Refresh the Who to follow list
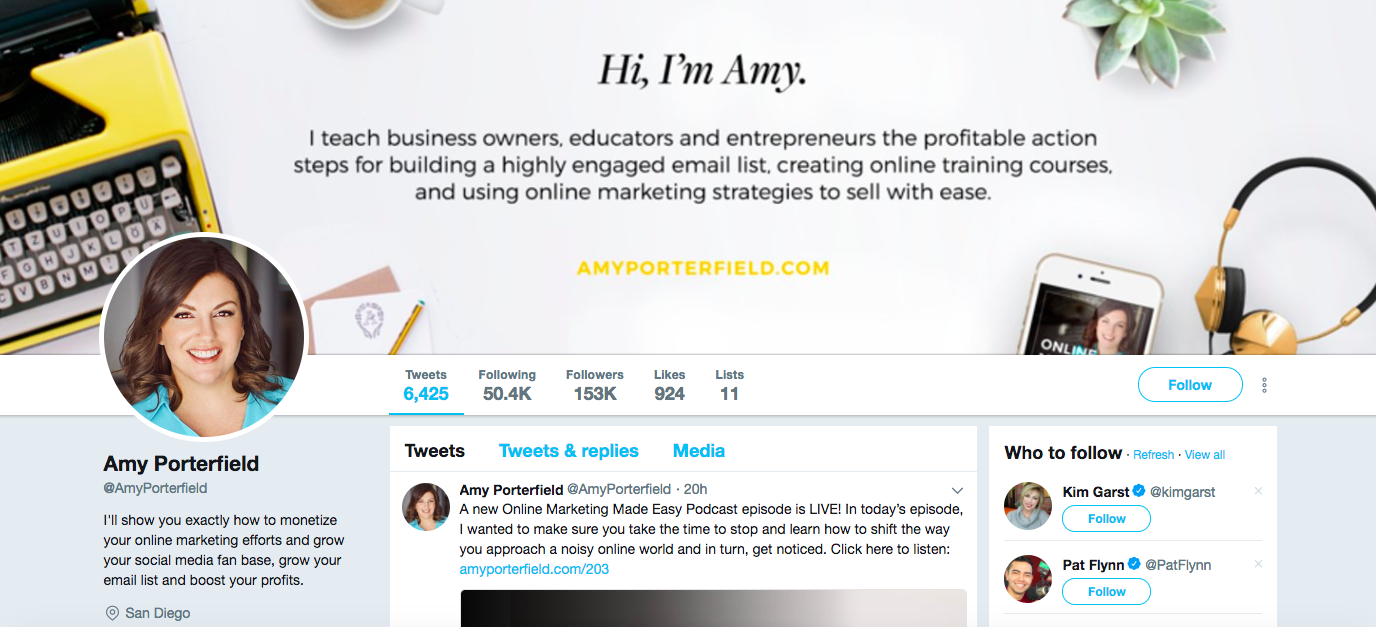The image size is (1376, 627). coord(1153,455)
